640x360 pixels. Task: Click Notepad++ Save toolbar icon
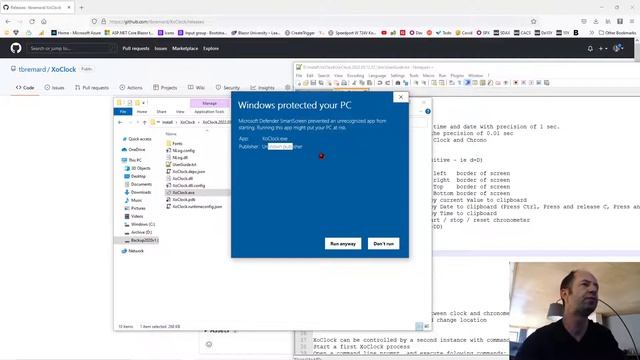click(x=313, y=83)
